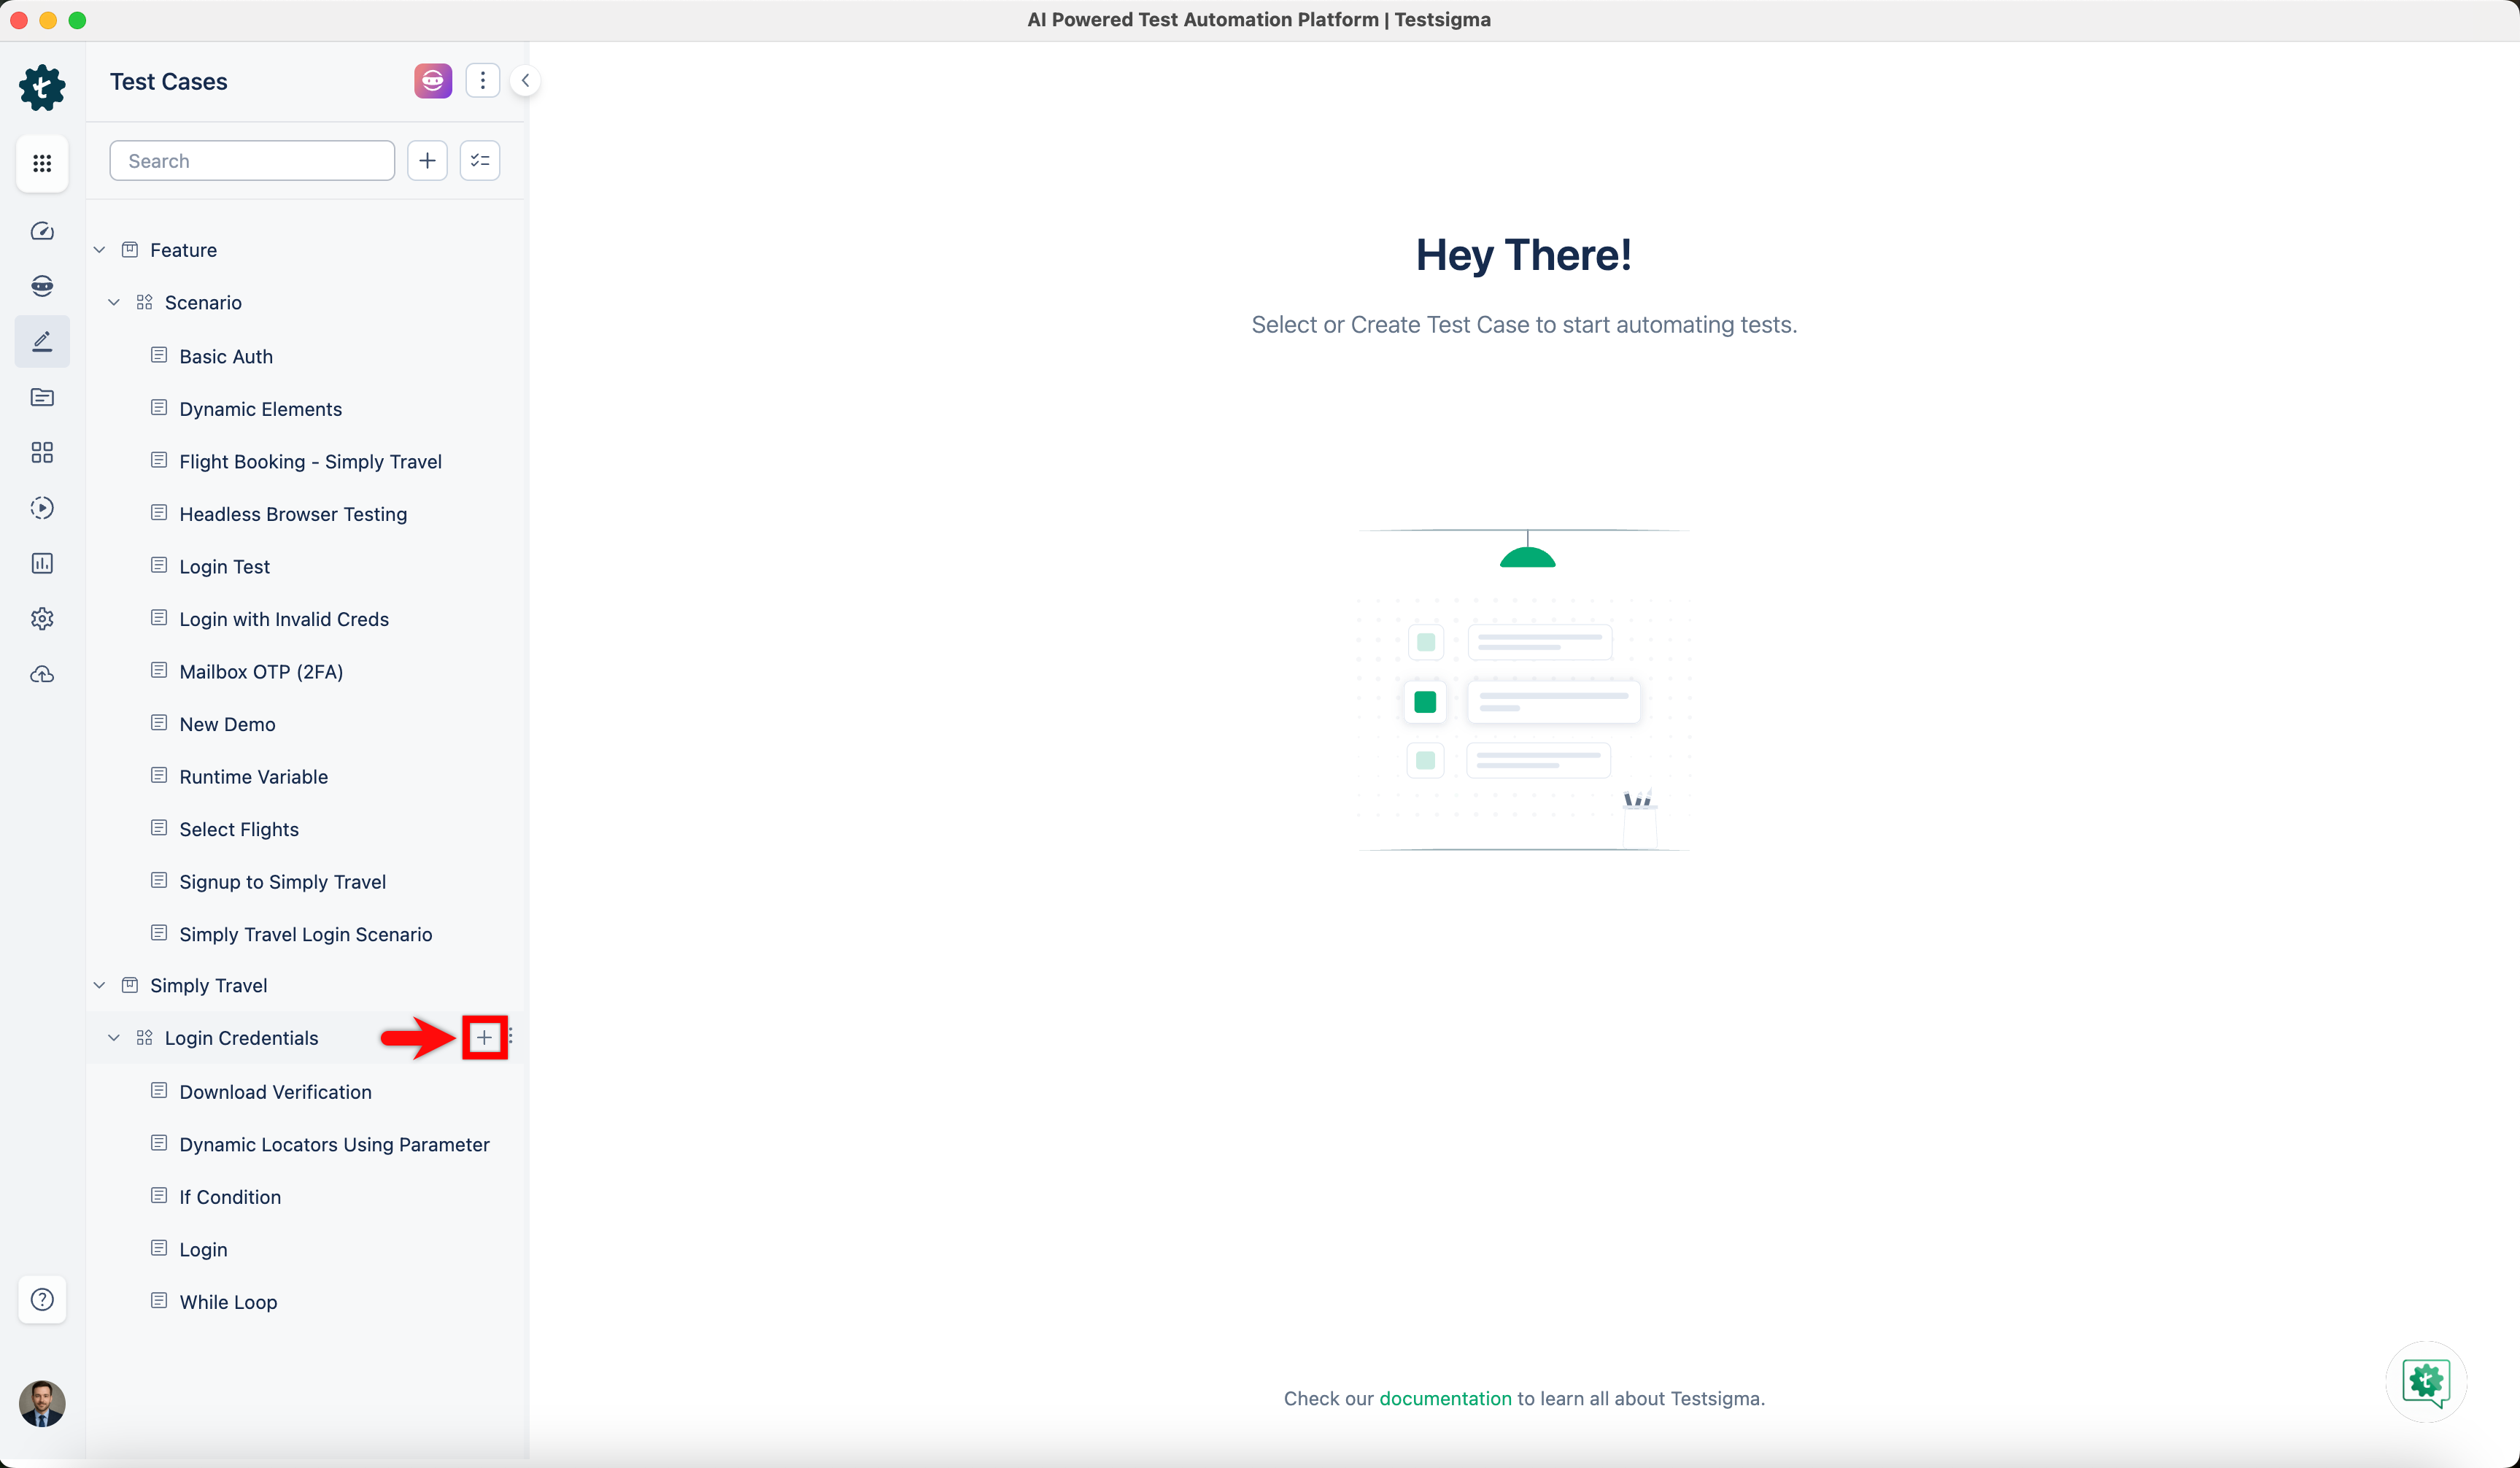2520x1468 pixels.
Task: Click the Testsigma gear logo
Action: [x=42, y=87]
